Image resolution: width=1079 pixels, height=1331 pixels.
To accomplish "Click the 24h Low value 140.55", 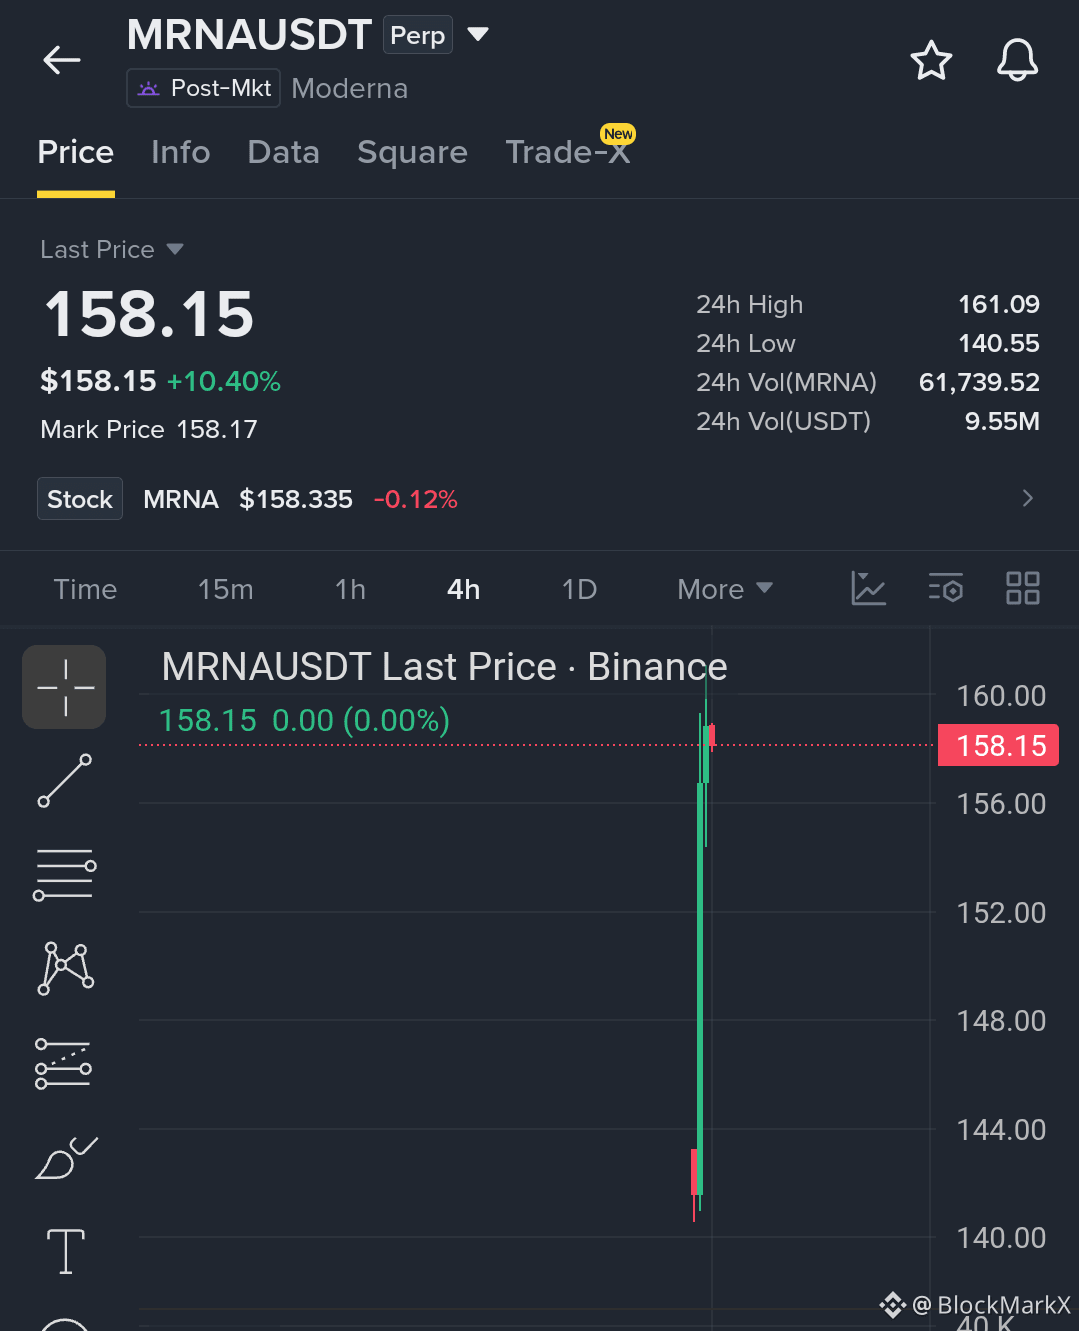I will click(x=999, y=343).
